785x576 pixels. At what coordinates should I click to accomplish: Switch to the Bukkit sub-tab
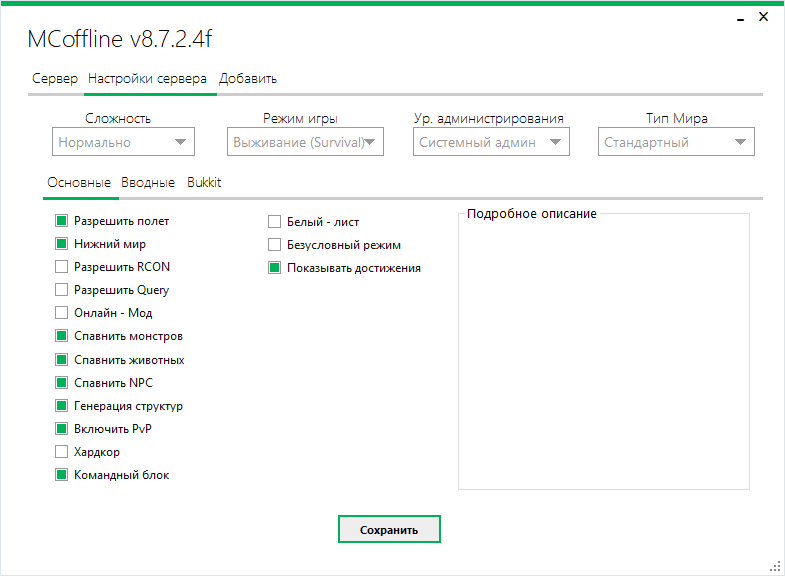click(x=204, y=183)
